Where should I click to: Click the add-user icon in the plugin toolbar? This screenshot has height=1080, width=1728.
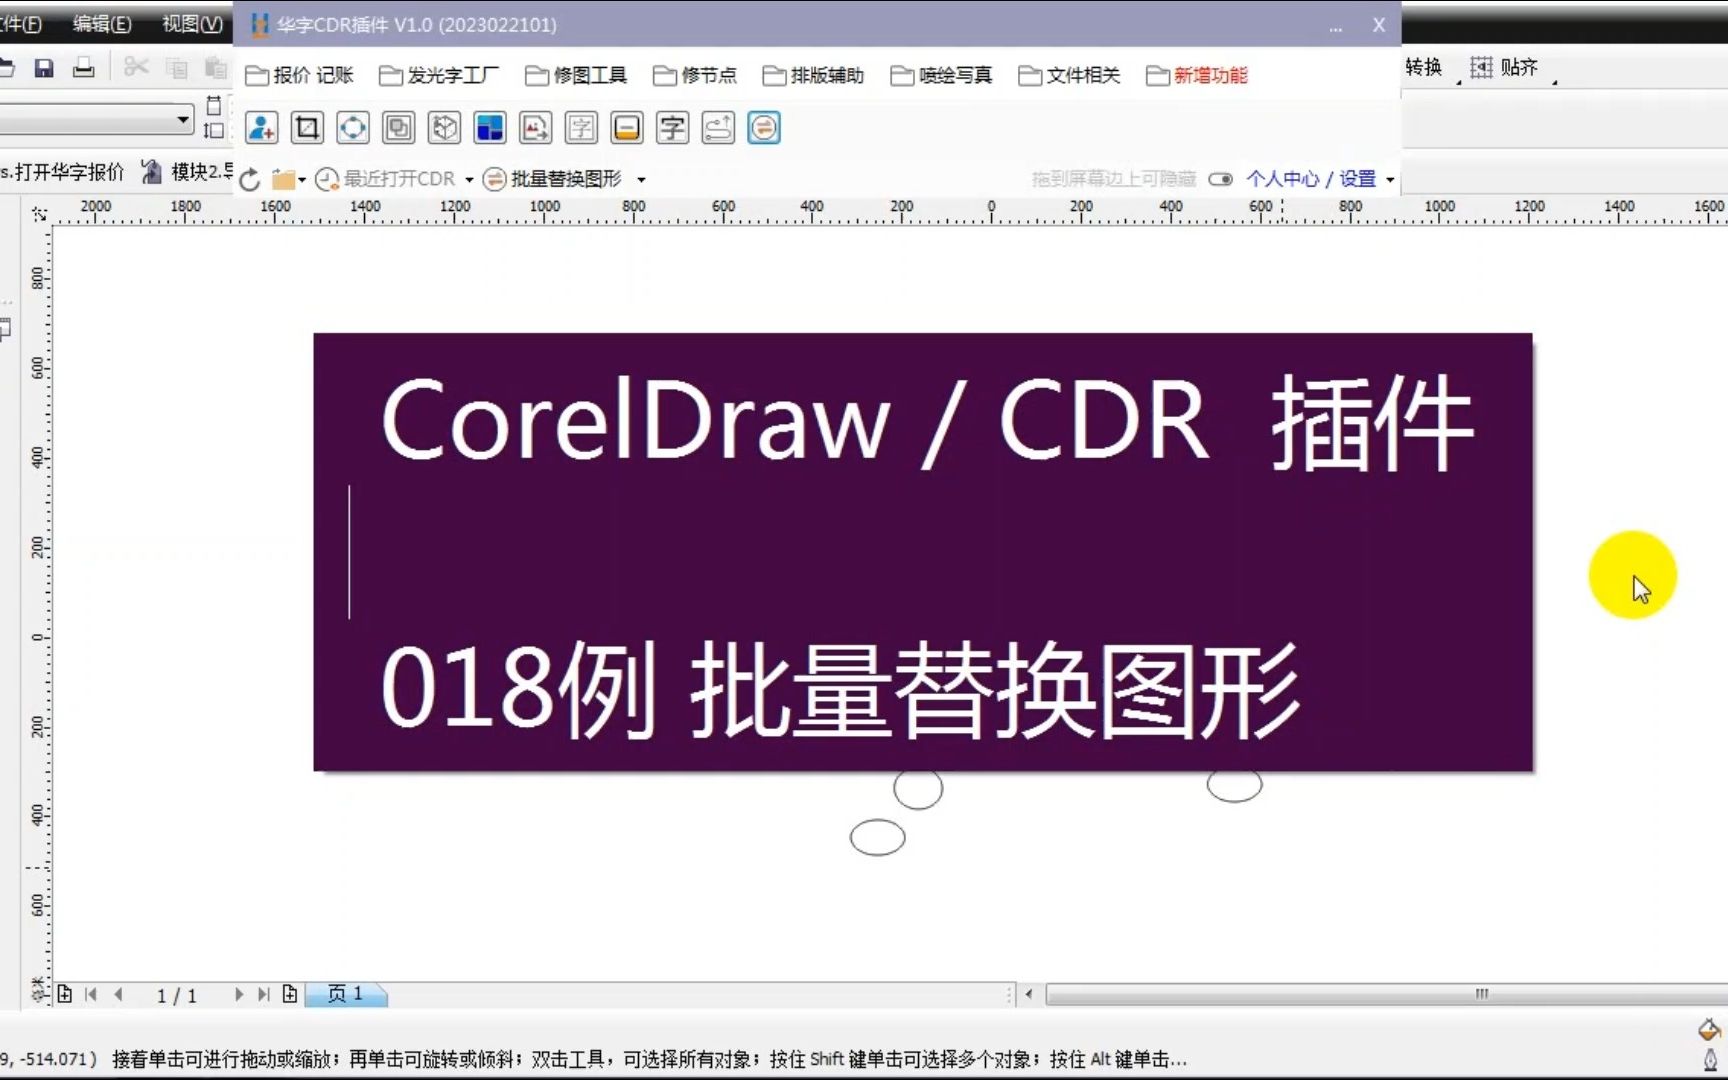click(x=260, y=128)
